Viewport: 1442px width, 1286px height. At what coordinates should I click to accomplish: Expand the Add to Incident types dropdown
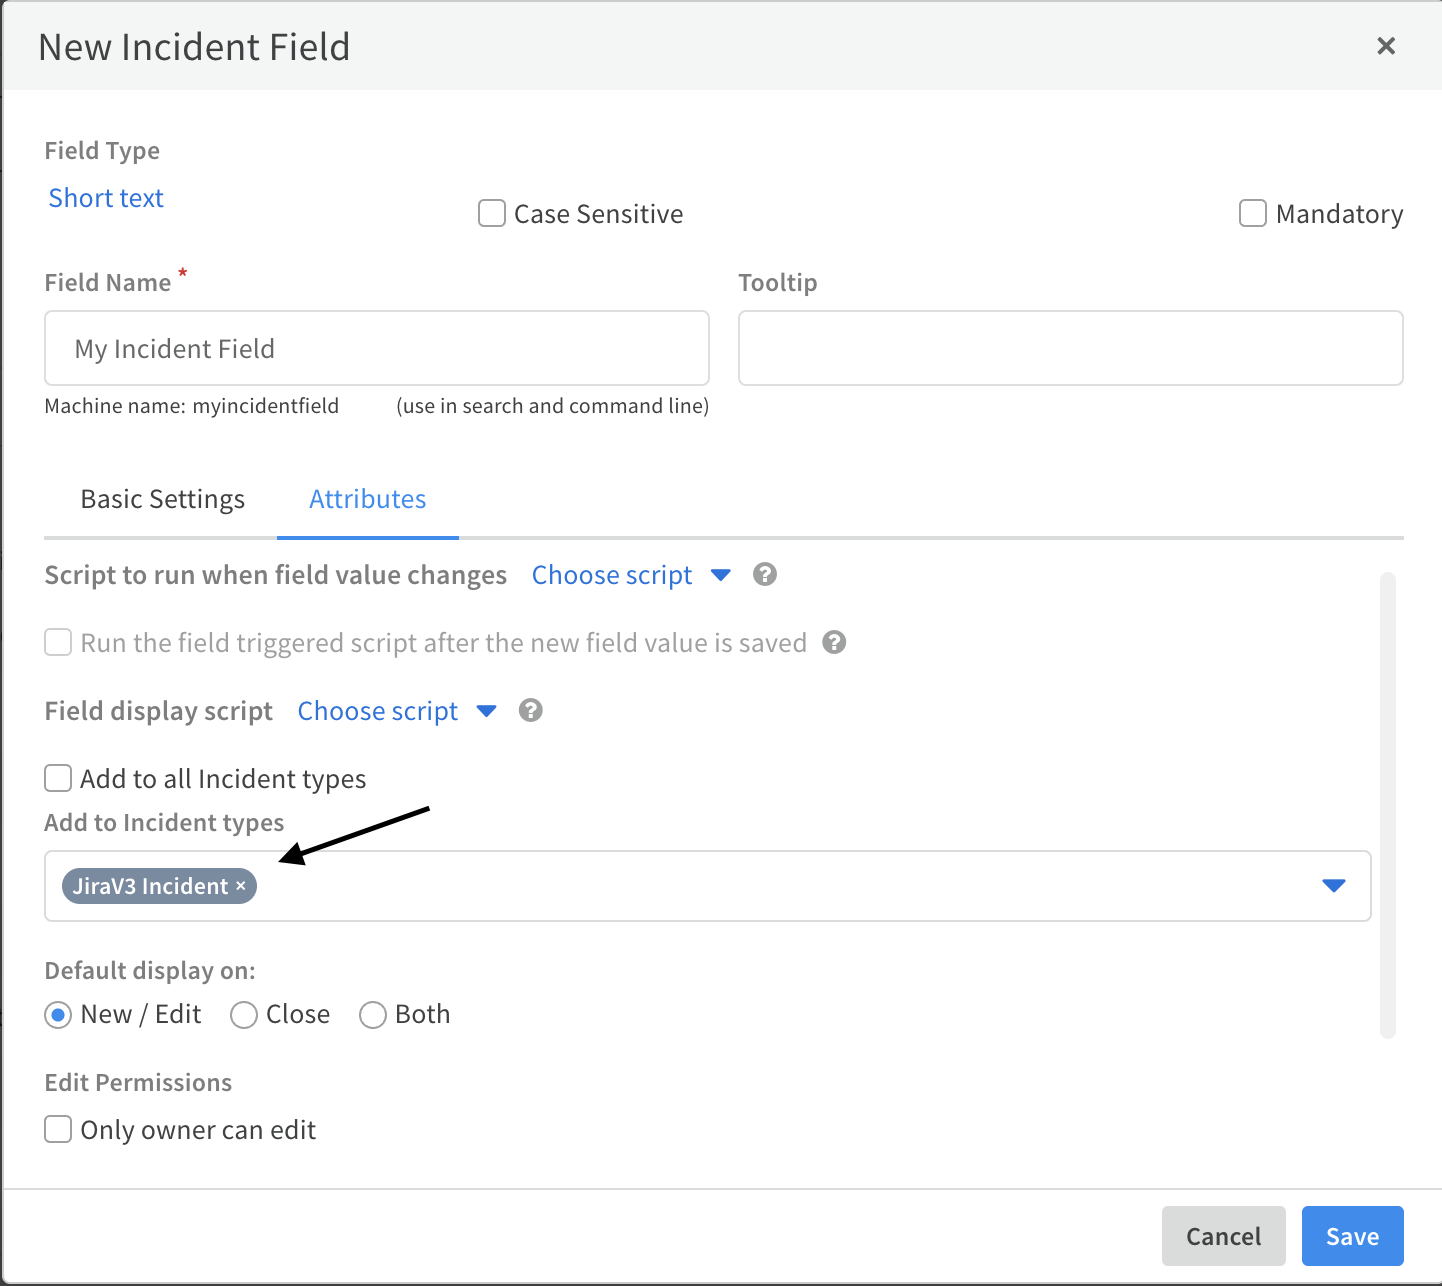coord(1333,886)
